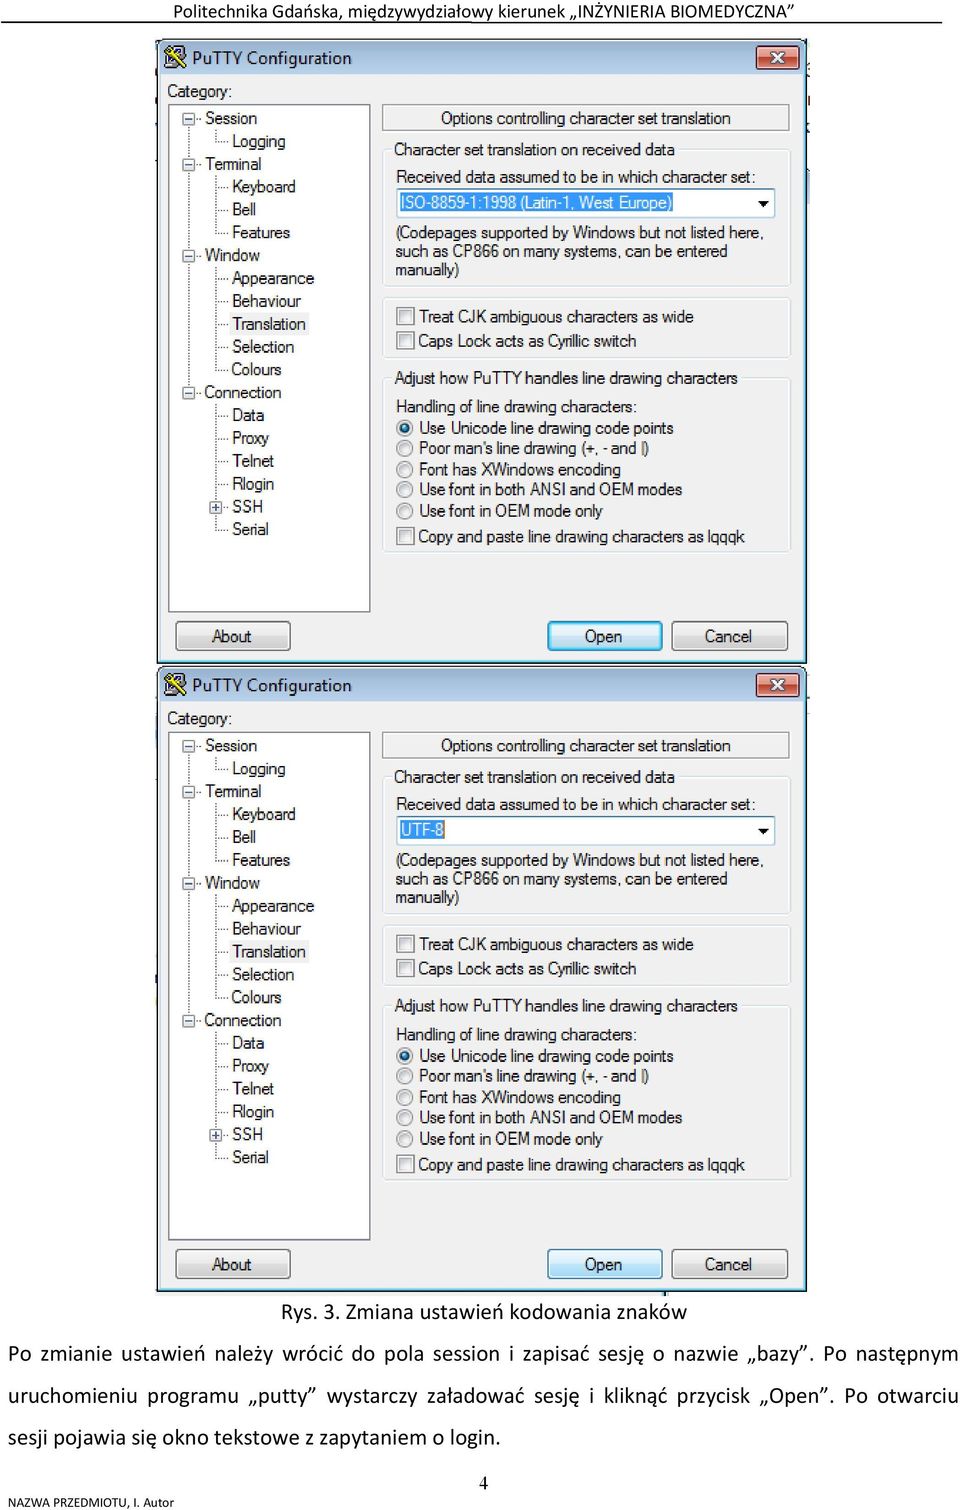Collapse Window node in upper window tree

[x=188, y=255]
